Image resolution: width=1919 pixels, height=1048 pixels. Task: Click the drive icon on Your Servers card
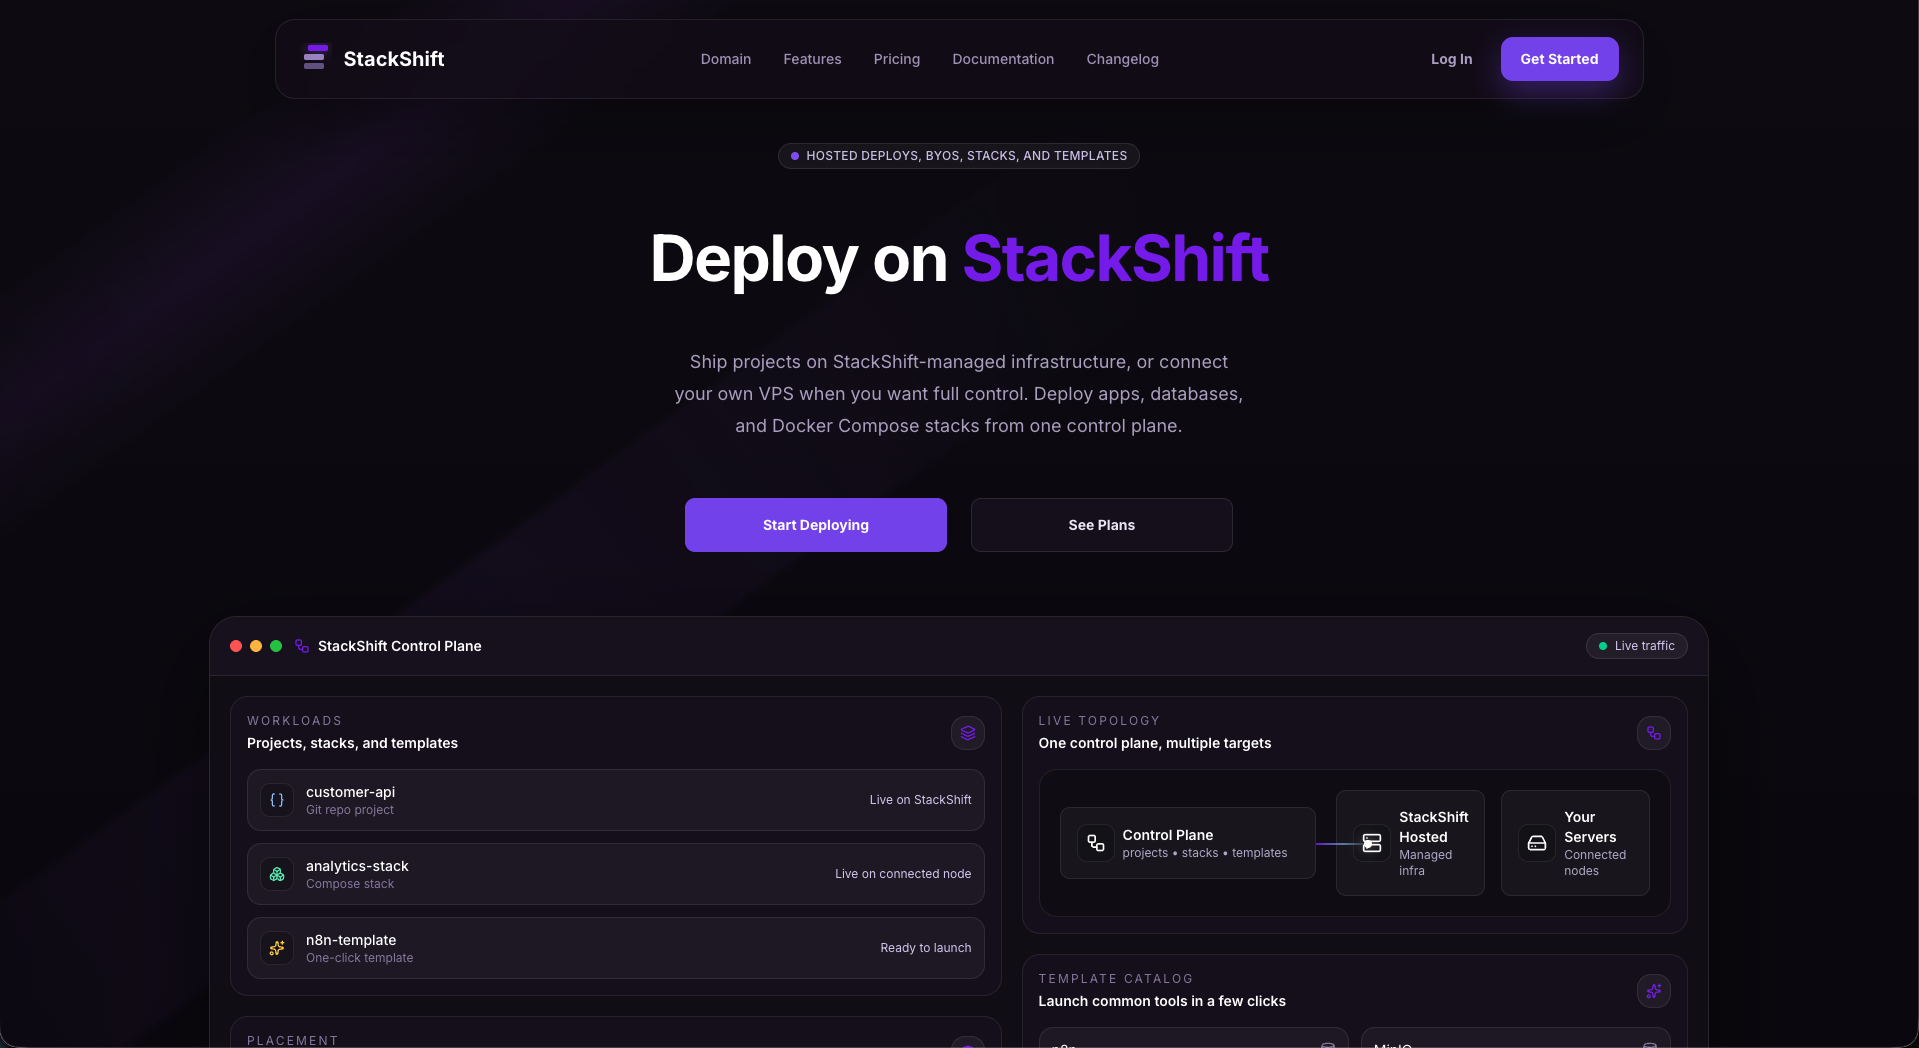tap(1536, 843)
